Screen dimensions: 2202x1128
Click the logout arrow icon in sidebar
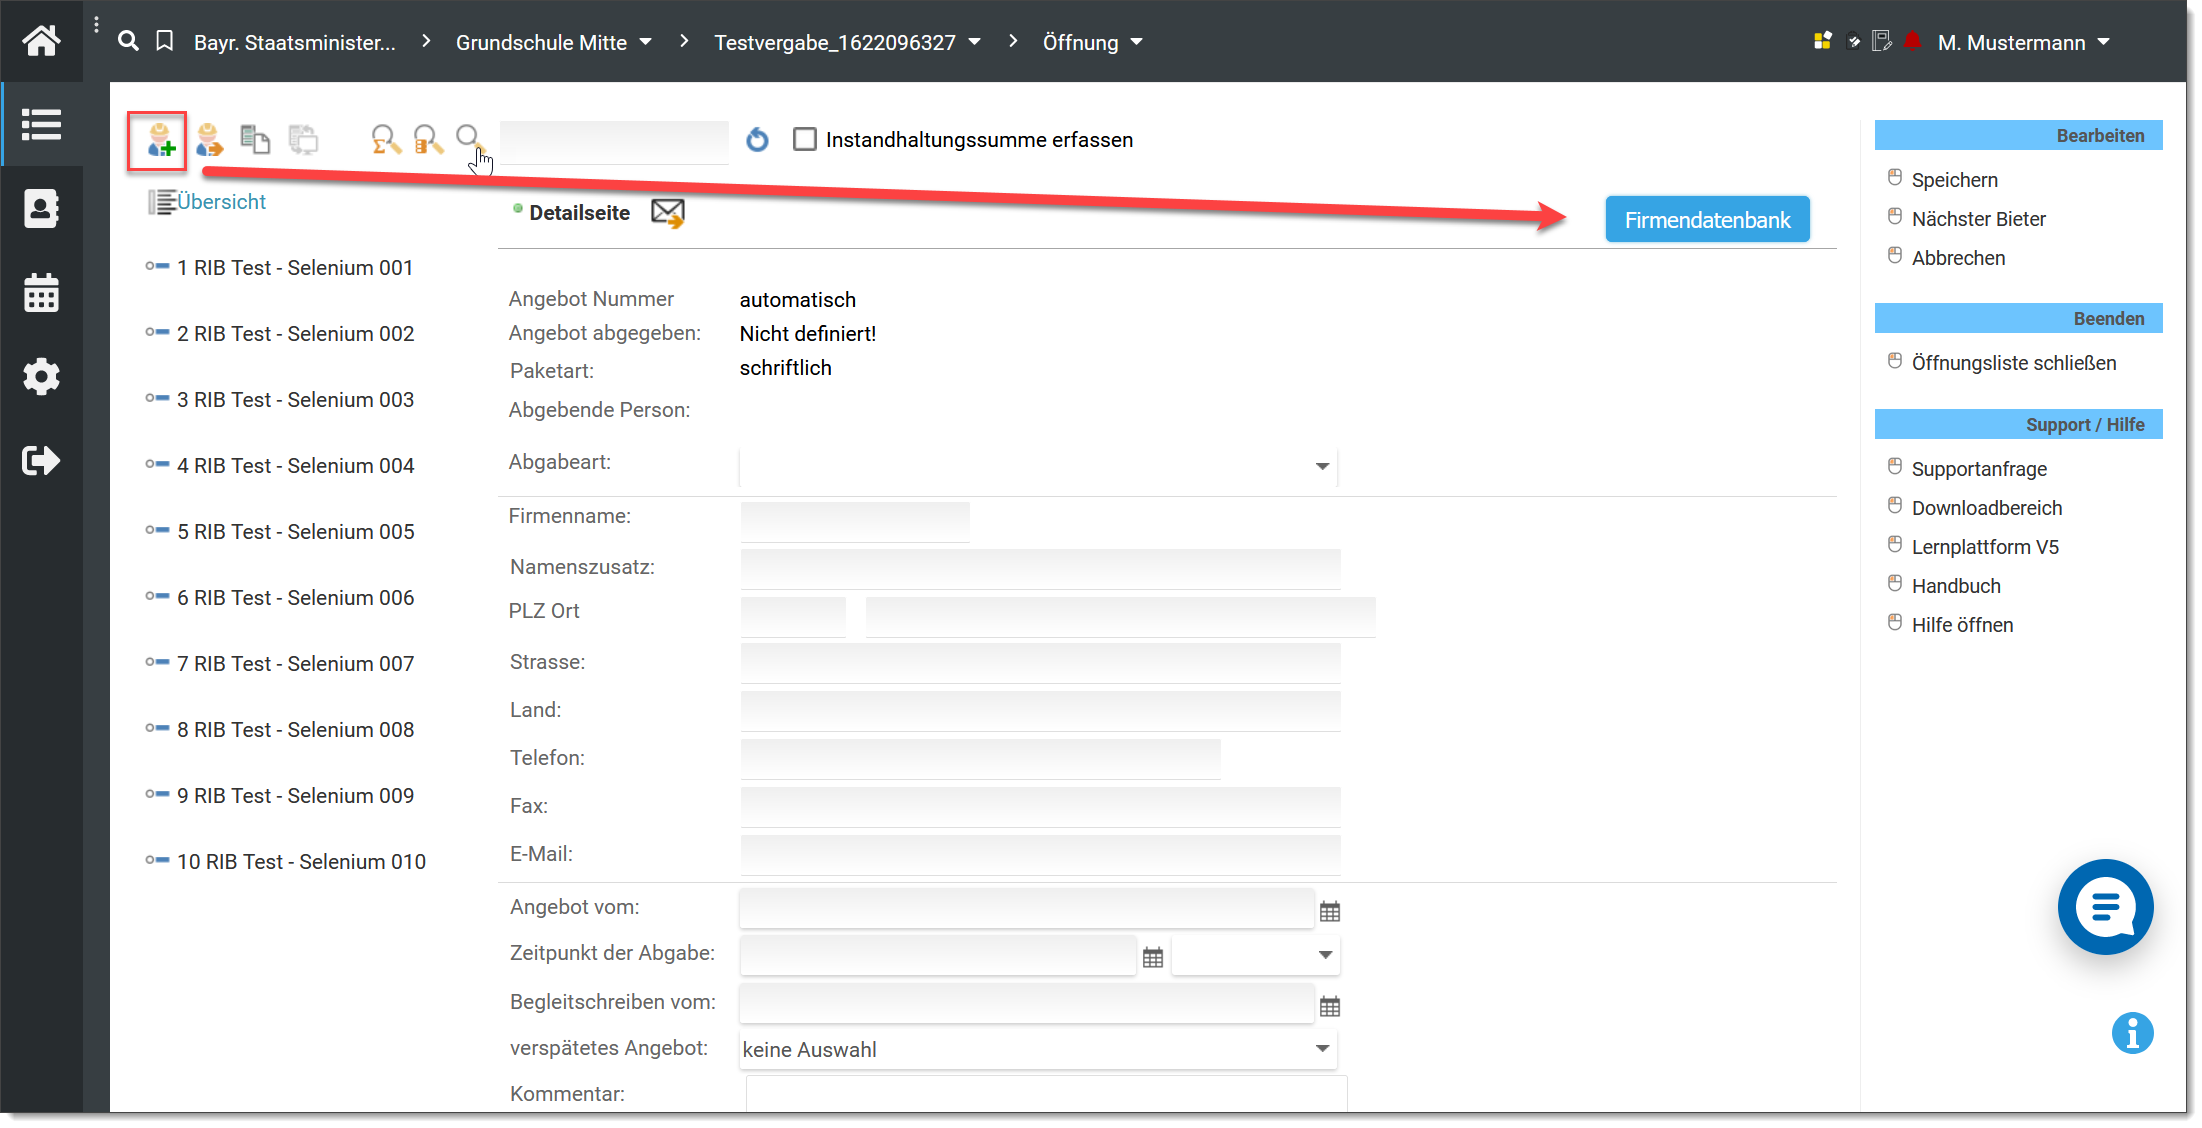[41, 461]
